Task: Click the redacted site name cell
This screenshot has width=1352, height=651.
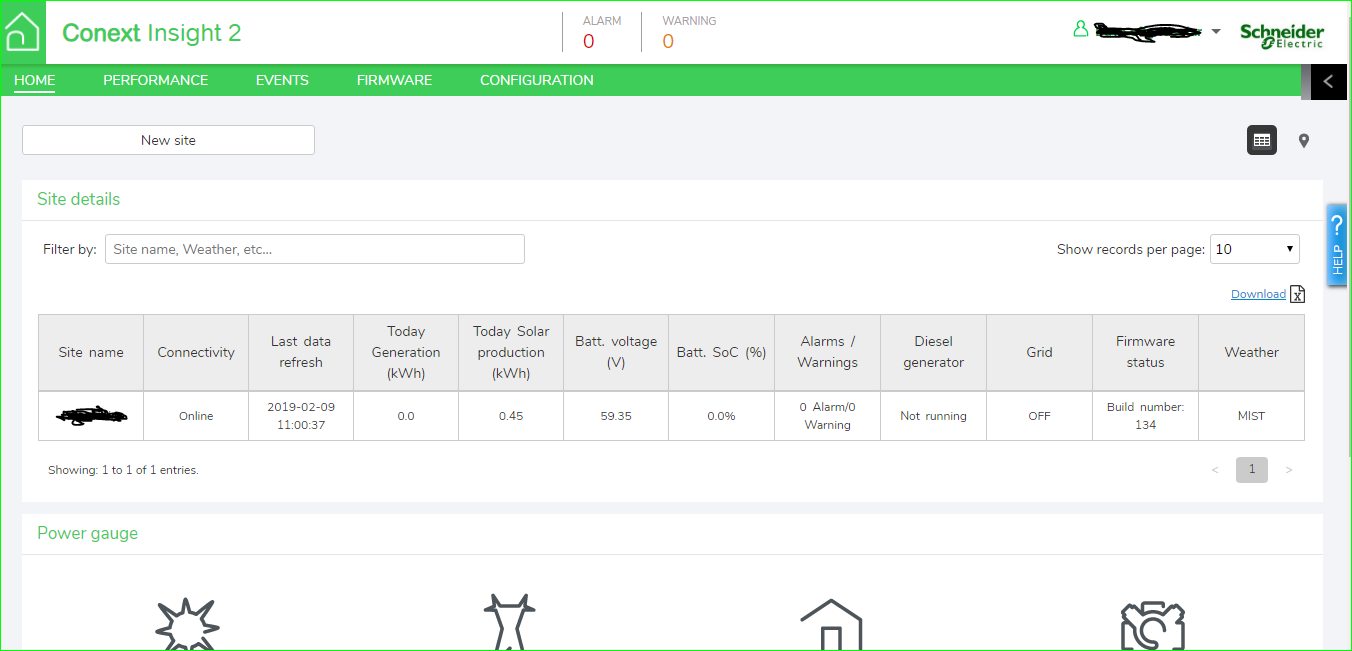Action: click(92, 415)
